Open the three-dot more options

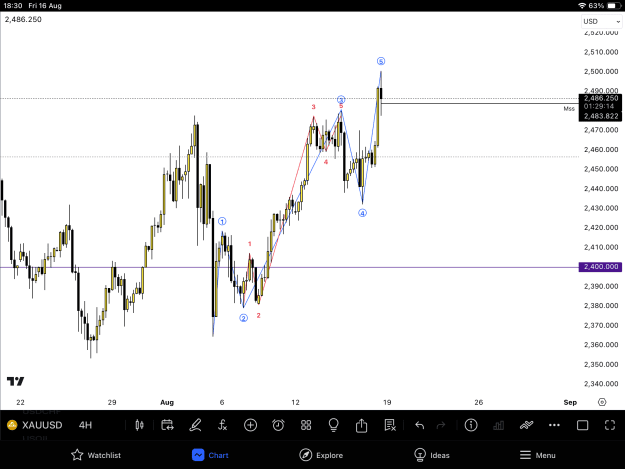click(x=554, y=425)
